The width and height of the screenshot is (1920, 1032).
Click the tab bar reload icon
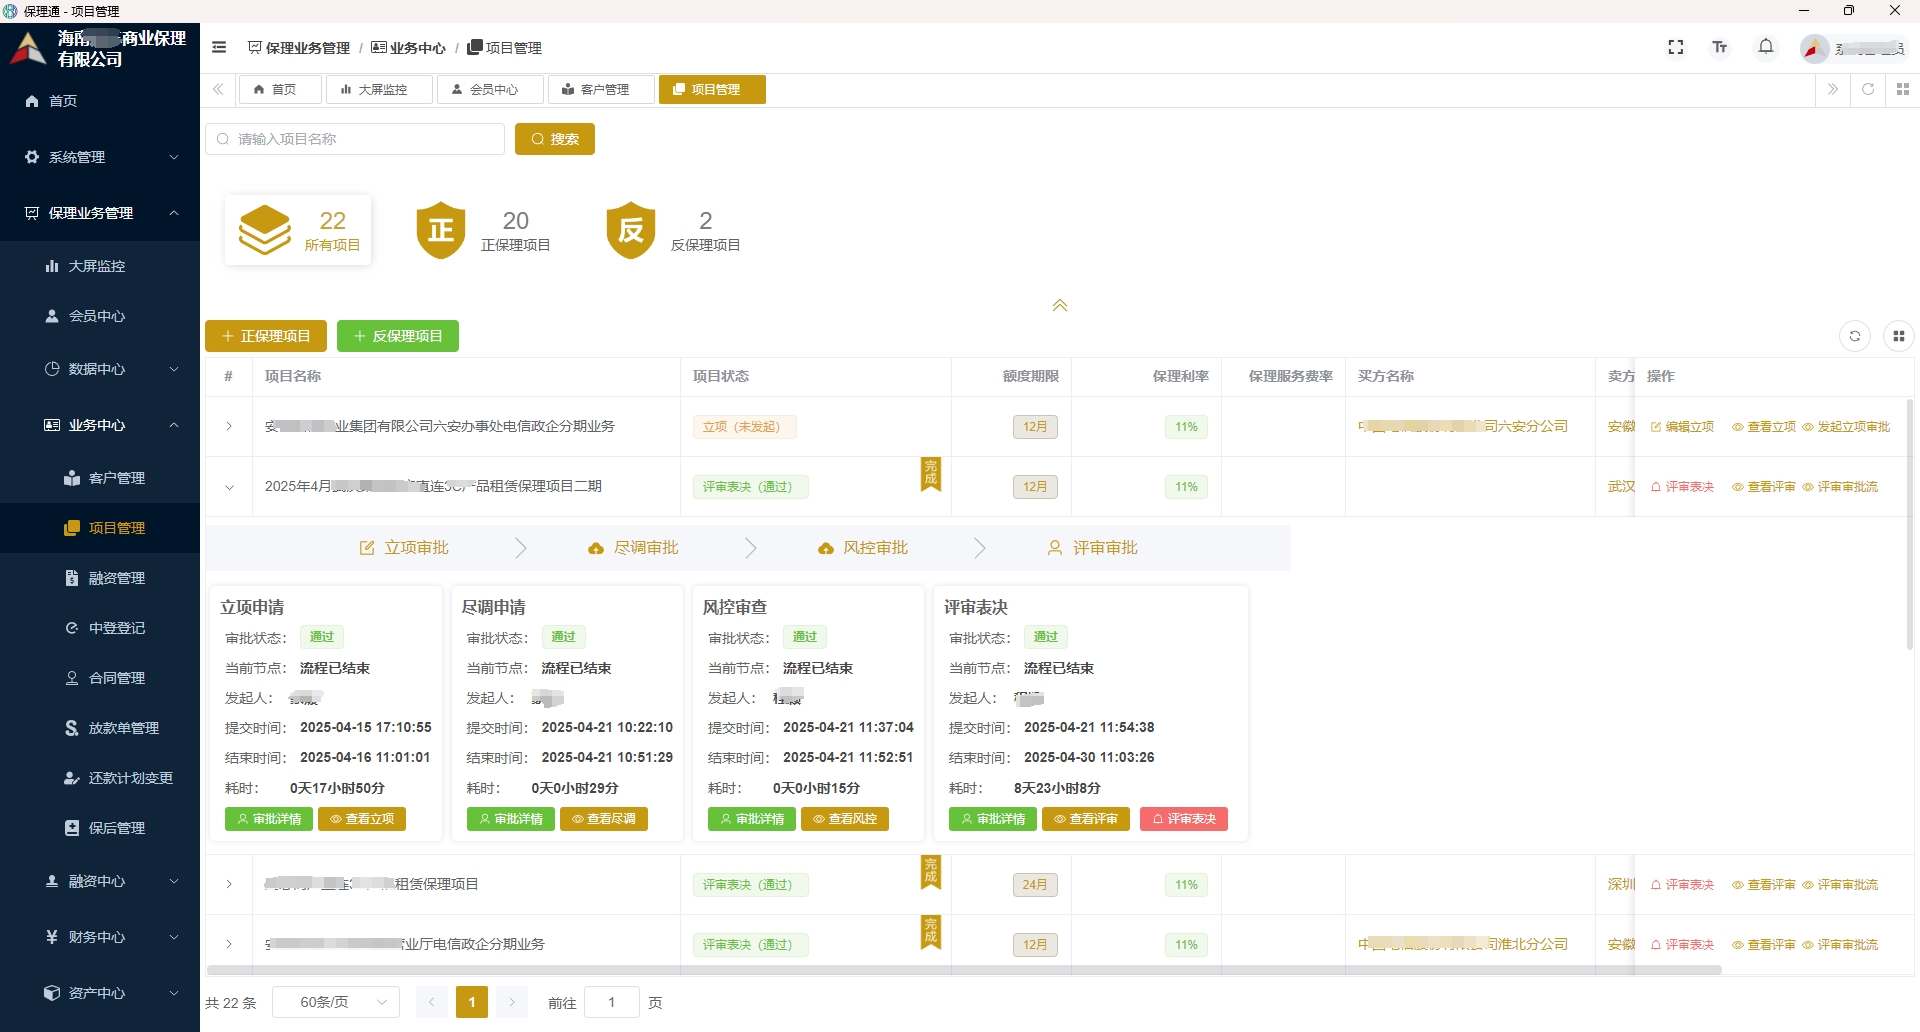tap(1867, 89)
